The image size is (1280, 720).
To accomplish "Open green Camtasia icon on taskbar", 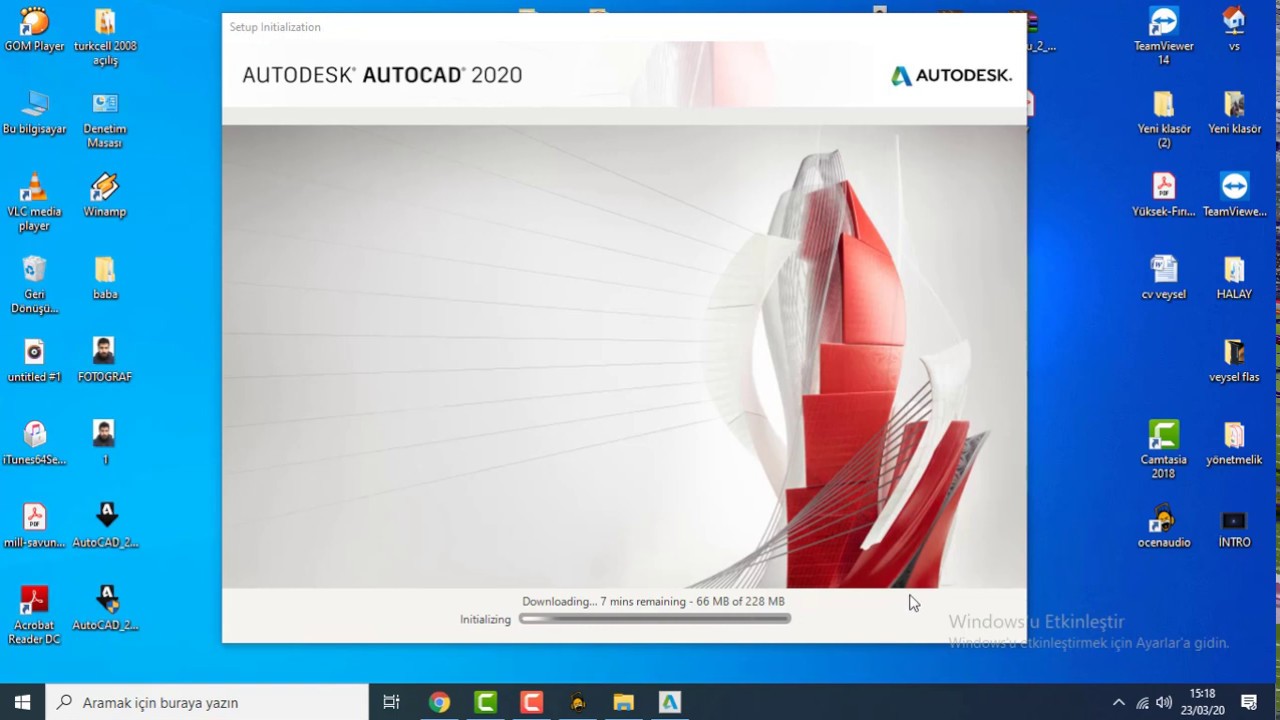I will (485, 702).
